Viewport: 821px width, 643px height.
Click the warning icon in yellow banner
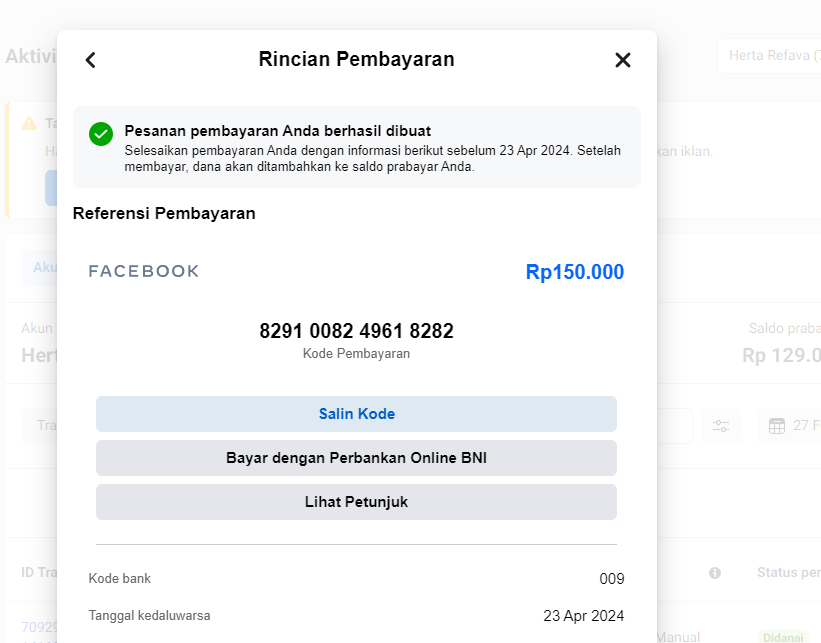click(28, 123)
